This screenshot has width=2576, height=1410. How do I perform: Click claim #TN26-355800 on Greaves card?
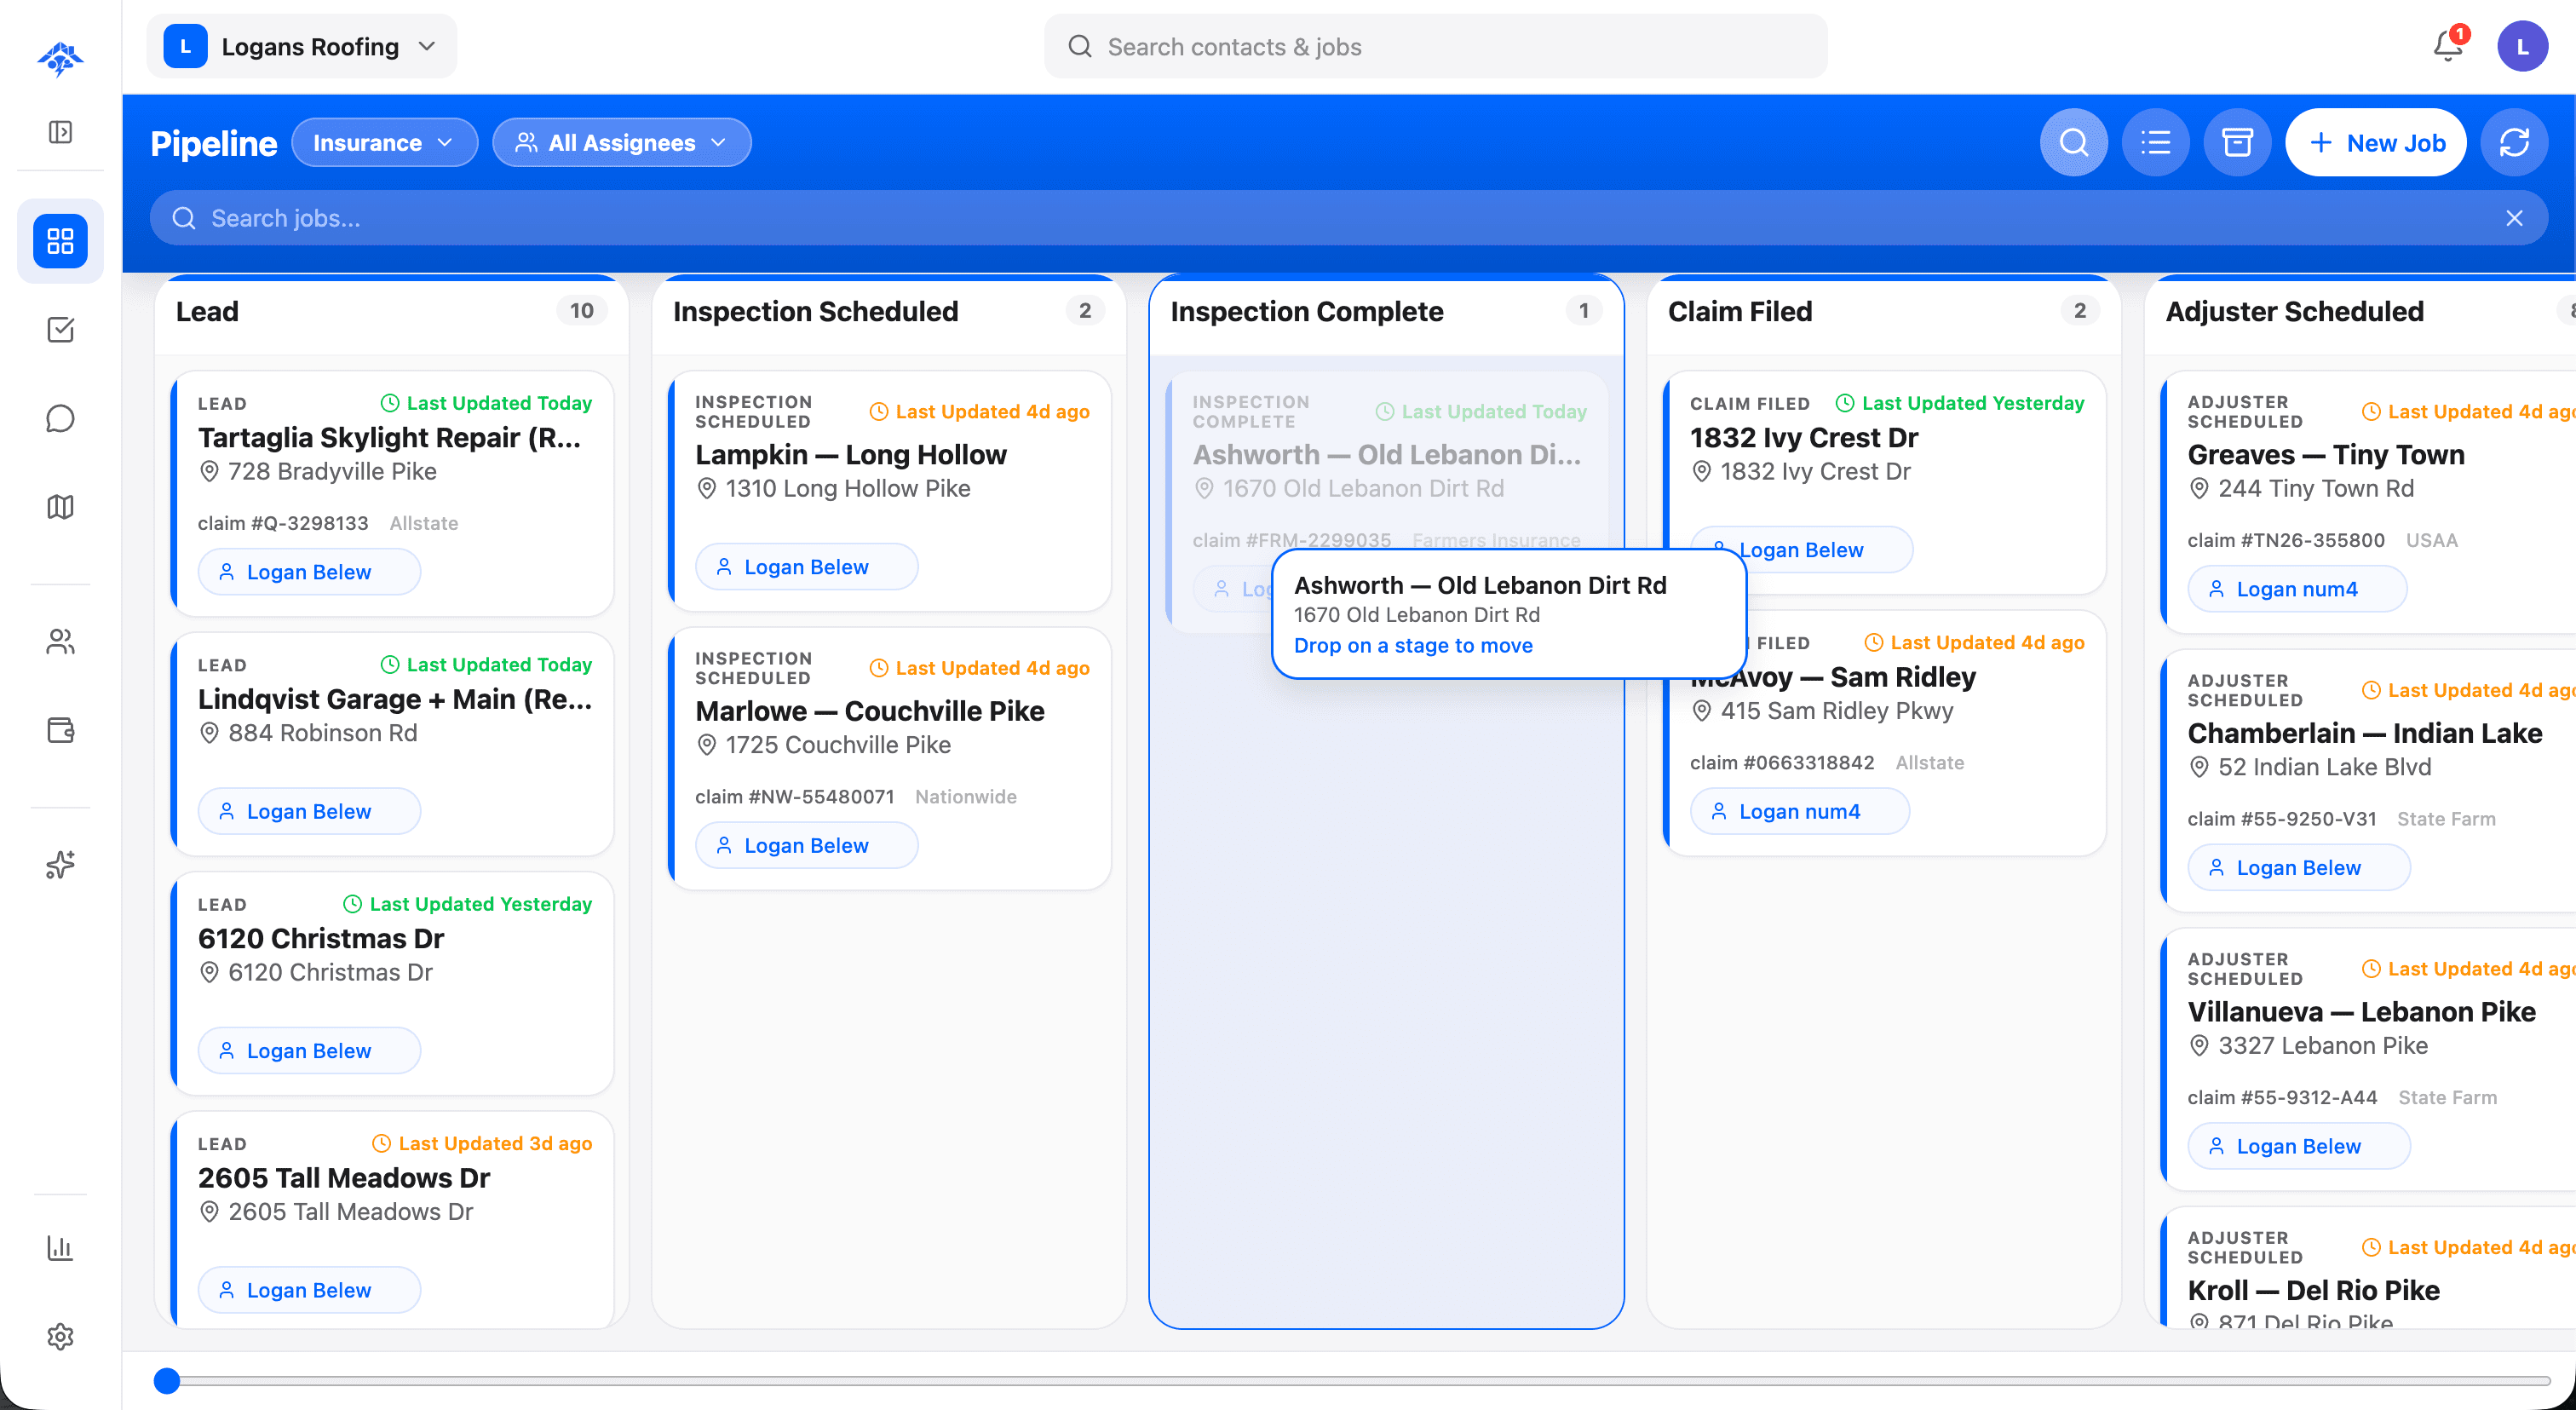point(2286,540)
